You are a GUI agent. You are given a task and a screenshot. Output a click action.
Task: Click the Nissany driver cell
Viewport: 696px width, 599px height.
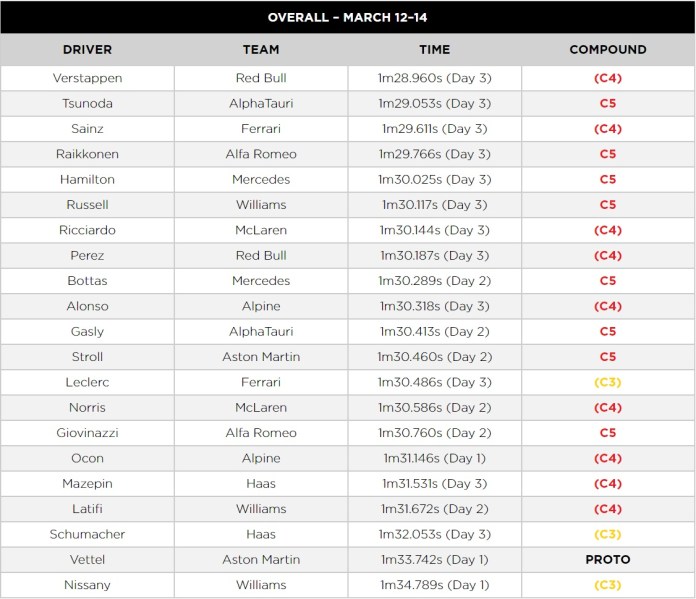87,585
